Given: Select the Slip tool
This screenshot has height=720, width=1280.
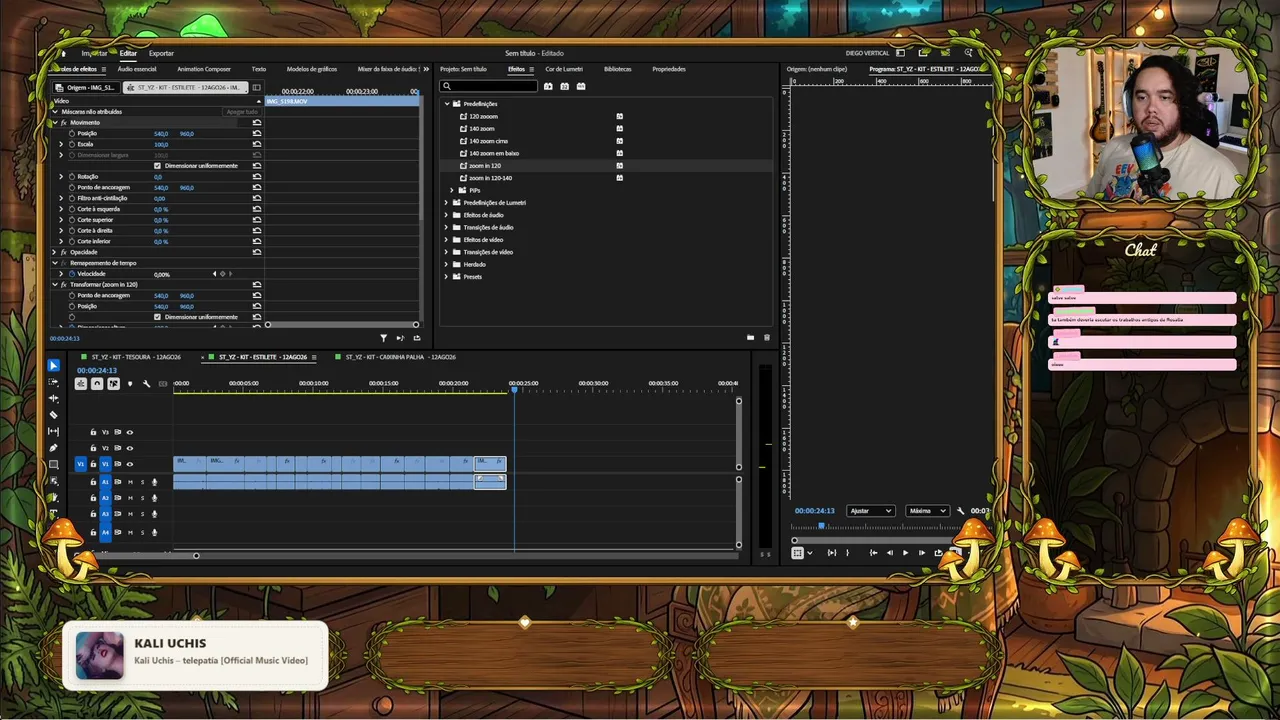Looking at the screenshot, I should click(54, 431).
